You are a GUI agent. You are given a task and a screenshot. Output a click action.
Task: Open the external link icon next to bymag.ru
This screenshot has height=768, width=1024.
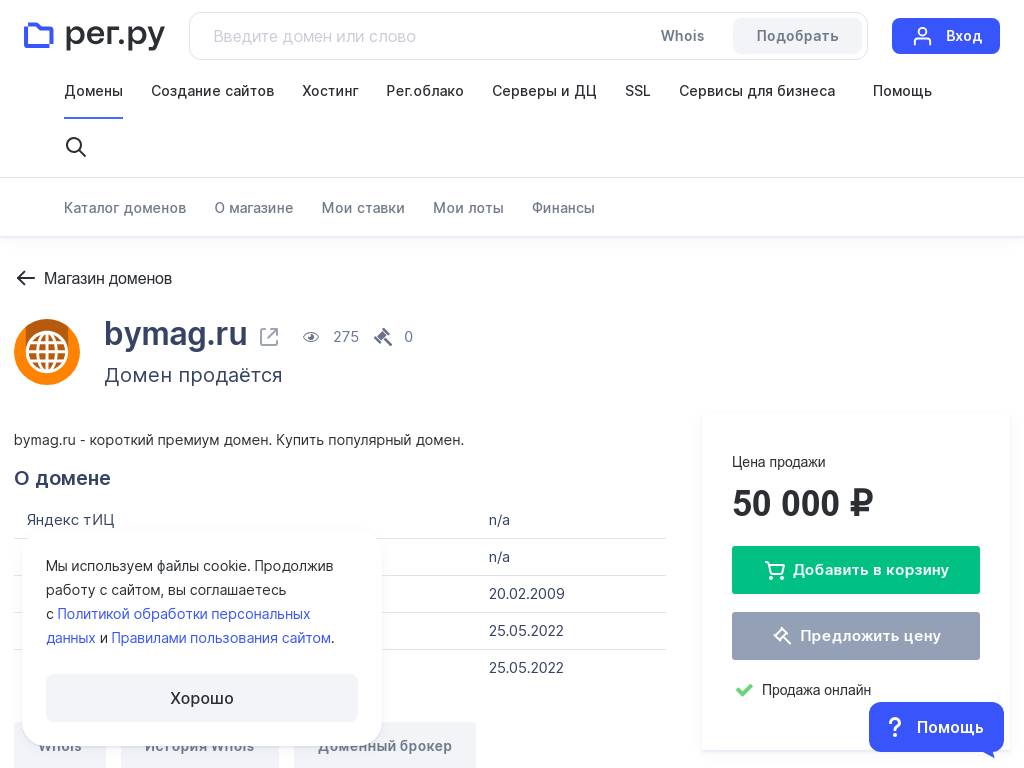pos(269,337)
